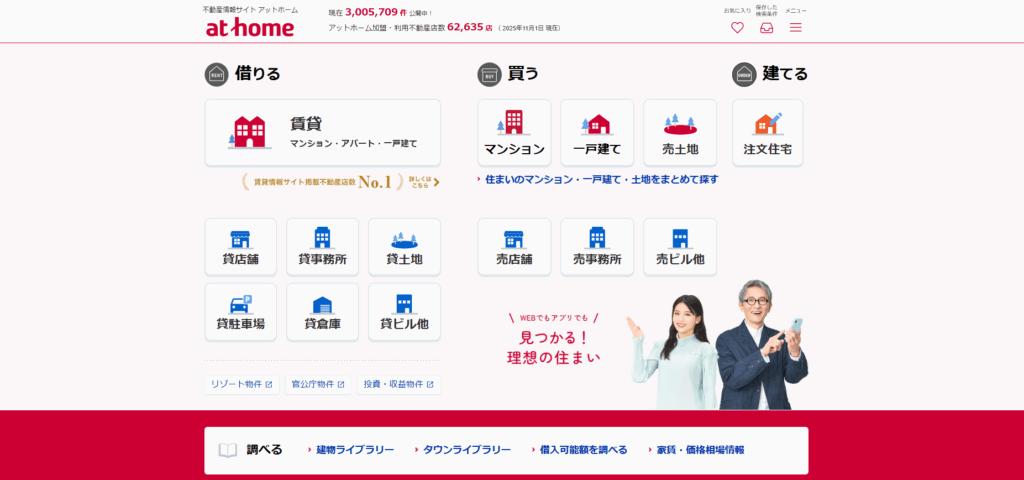Screen dimensions: 1024x480
Task: Open 建物ライブラリー in the research bar
Action: click(x=354, y=450)
